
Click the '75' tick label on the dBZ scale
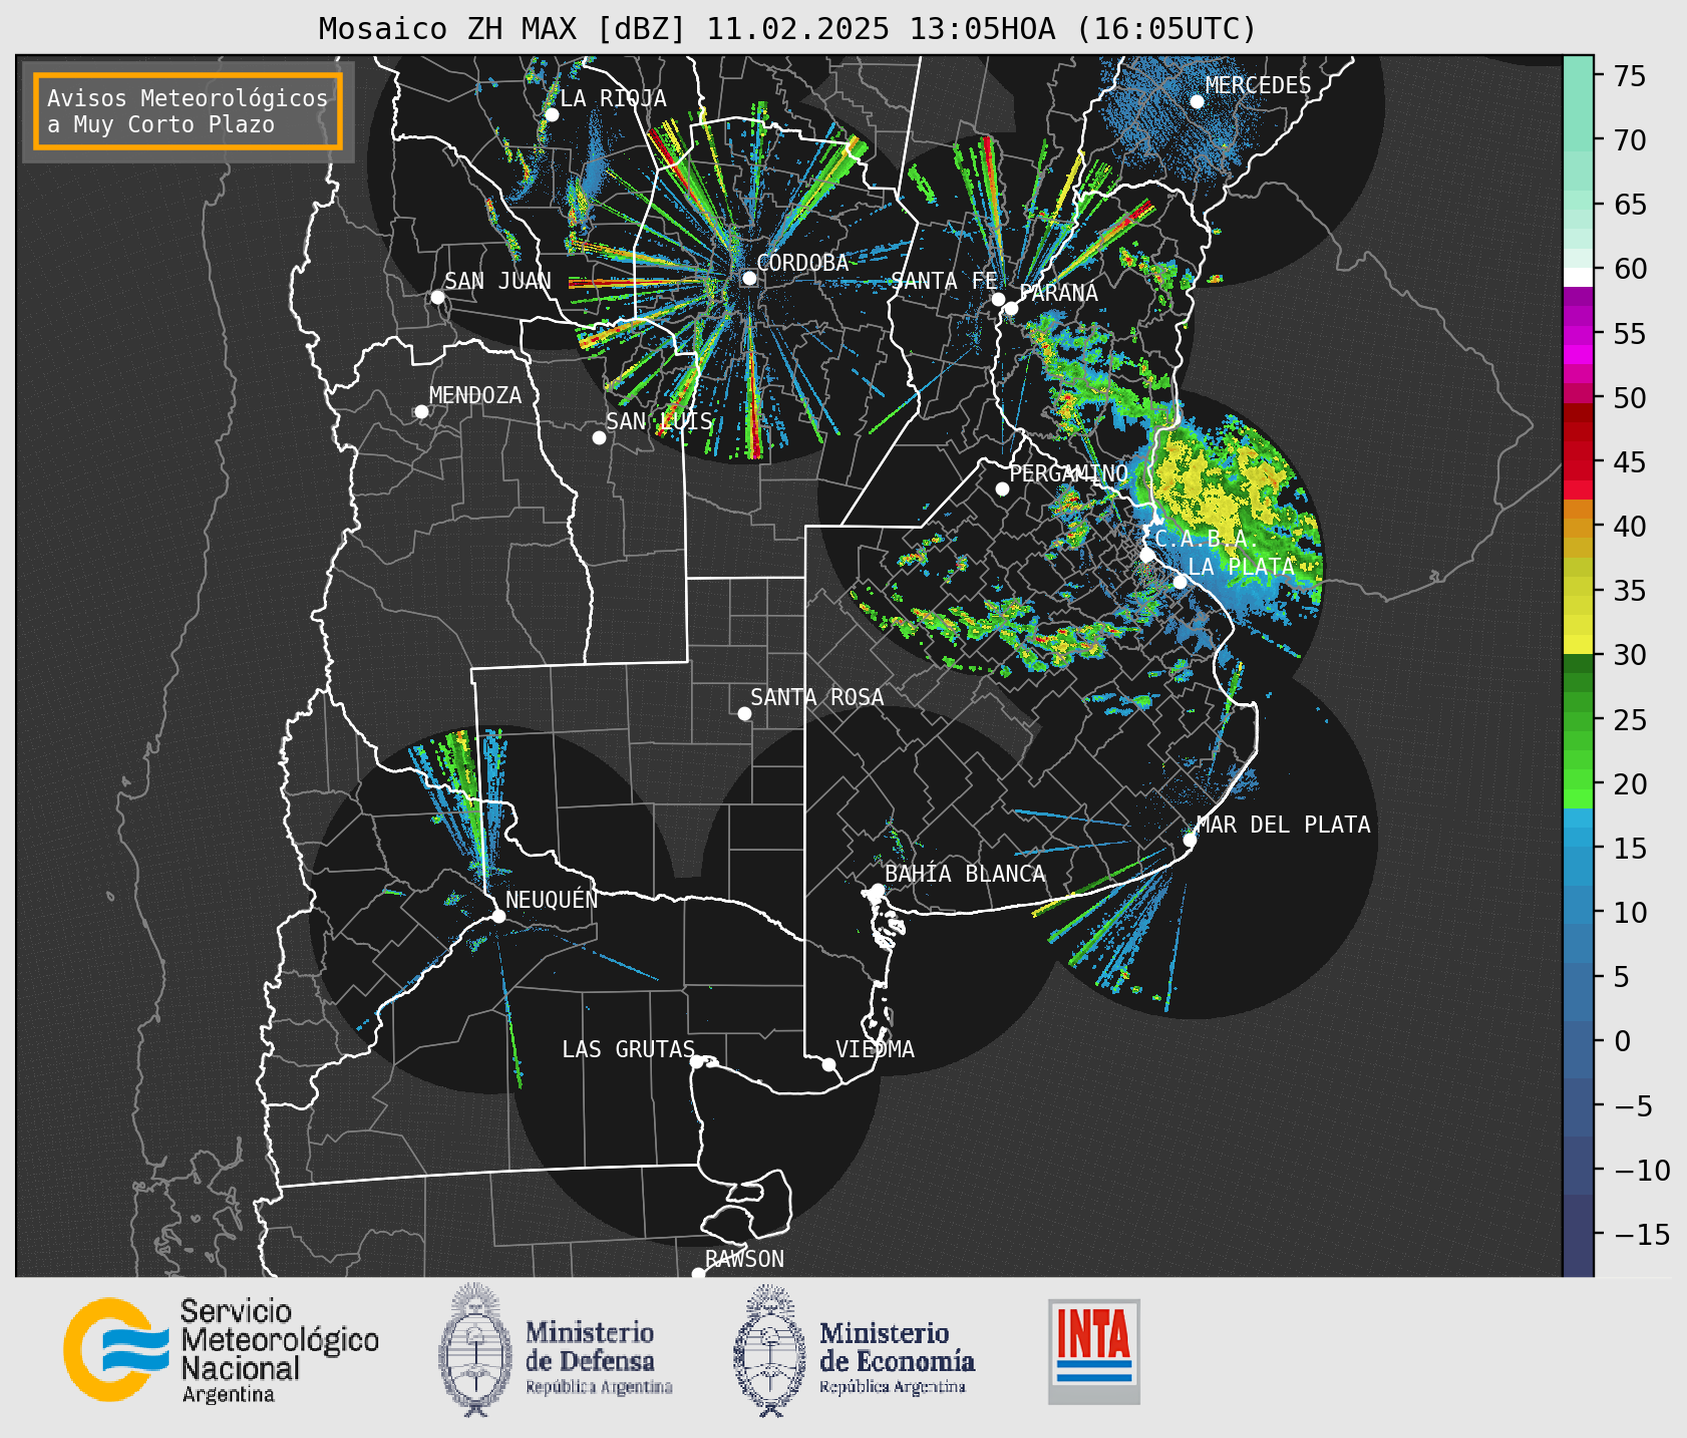[x=1629, y=76]
